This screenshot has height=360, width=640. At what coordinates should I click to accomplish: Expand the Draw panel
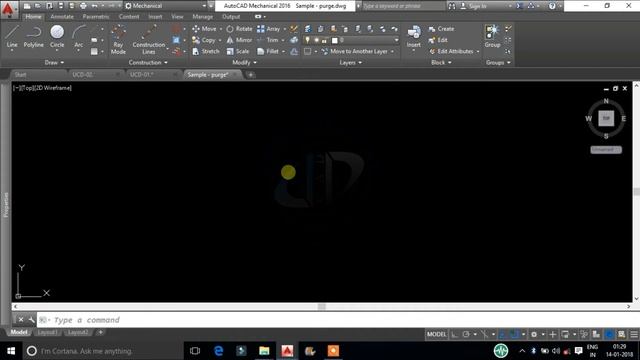click(x=53, y=62)
